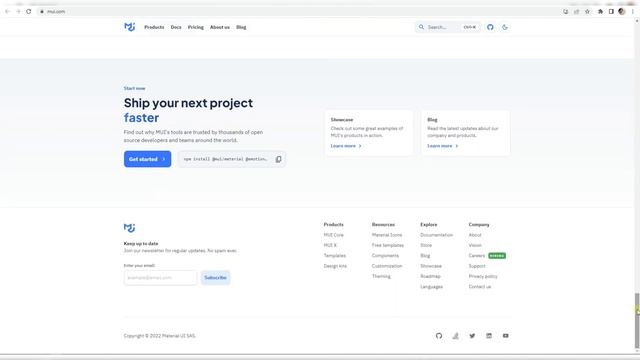The height and width of the screenshot is (360, 640).
Task: Open Learn more in the Showcase card
Action: [346, 146]
